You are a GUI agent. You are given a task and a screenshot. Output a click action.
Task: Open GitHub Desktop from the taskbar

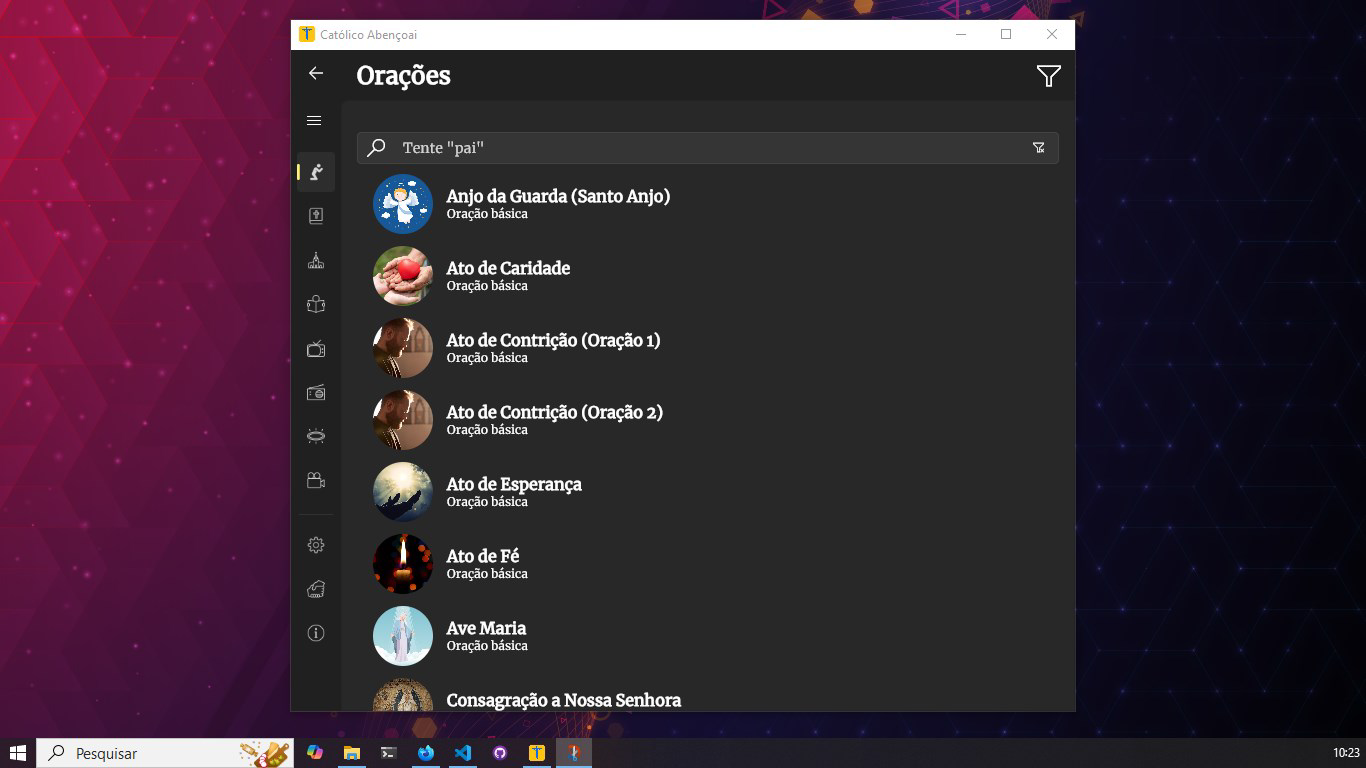500,753
